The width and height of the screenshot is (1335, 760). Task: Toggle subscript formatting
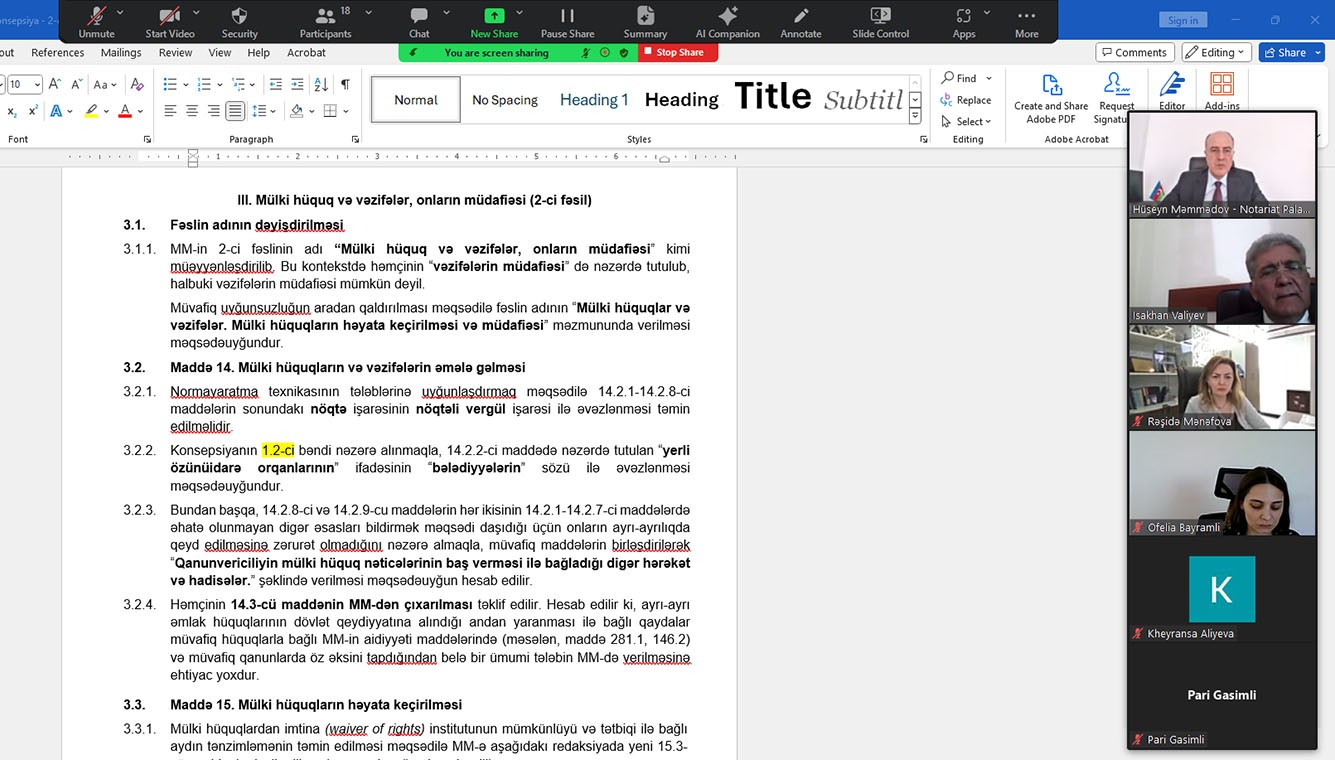click(x=12, y=111)
